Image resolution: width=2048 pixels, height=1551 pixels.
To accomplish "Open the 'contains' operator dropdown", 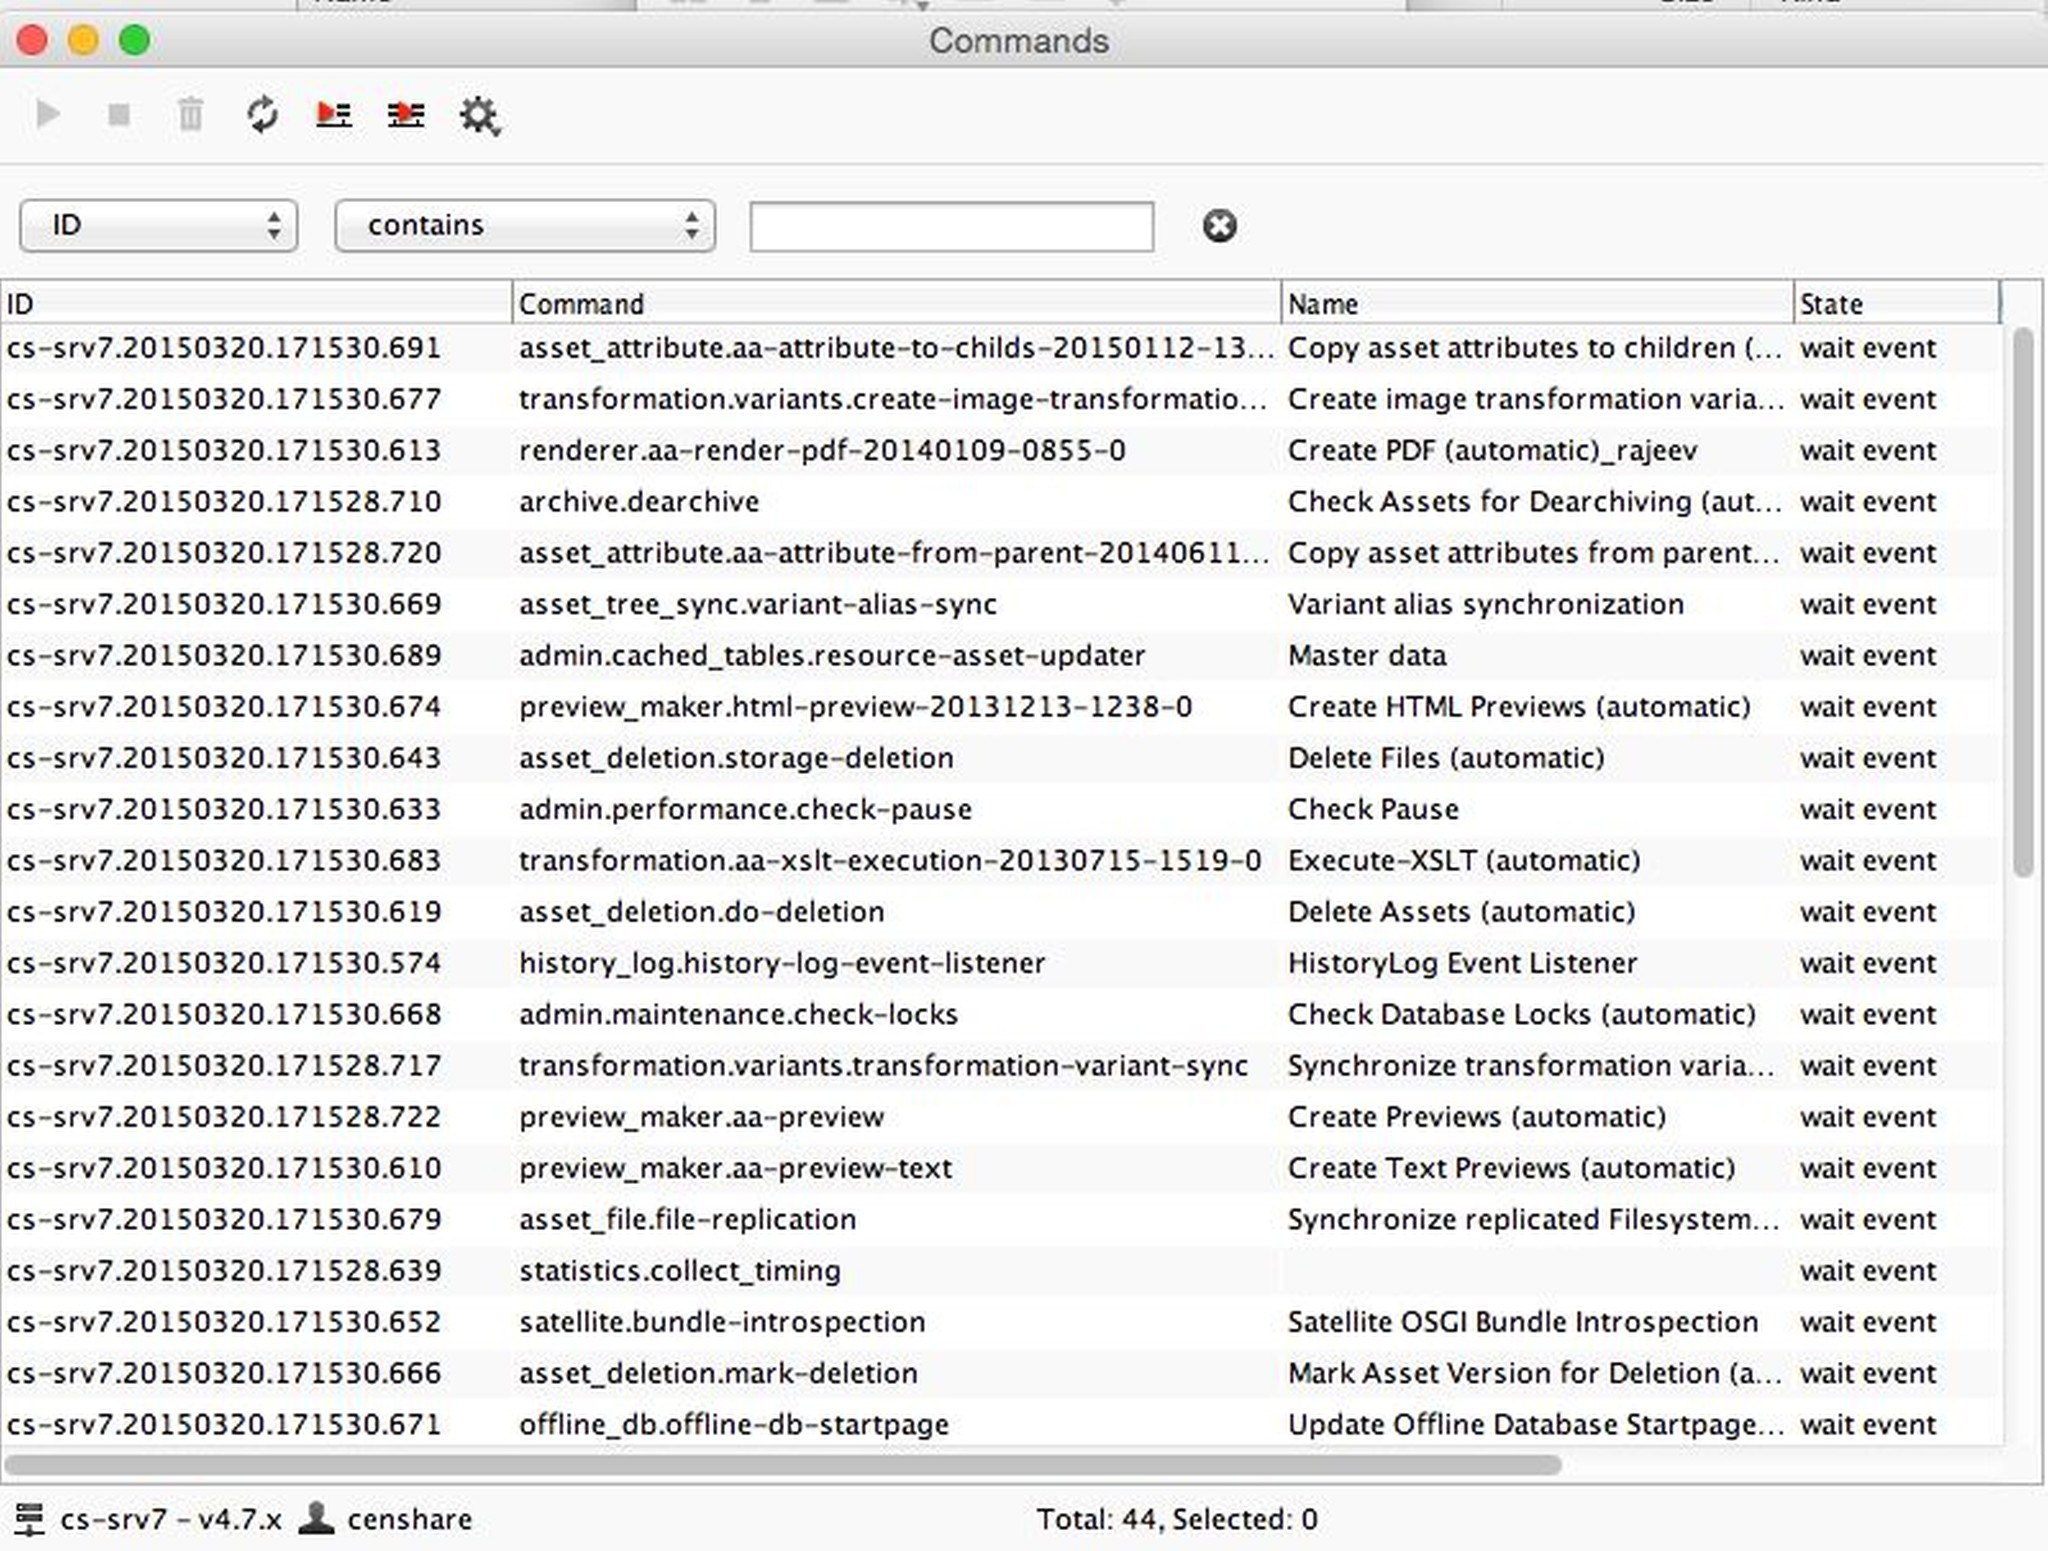I will click(524, 225).
